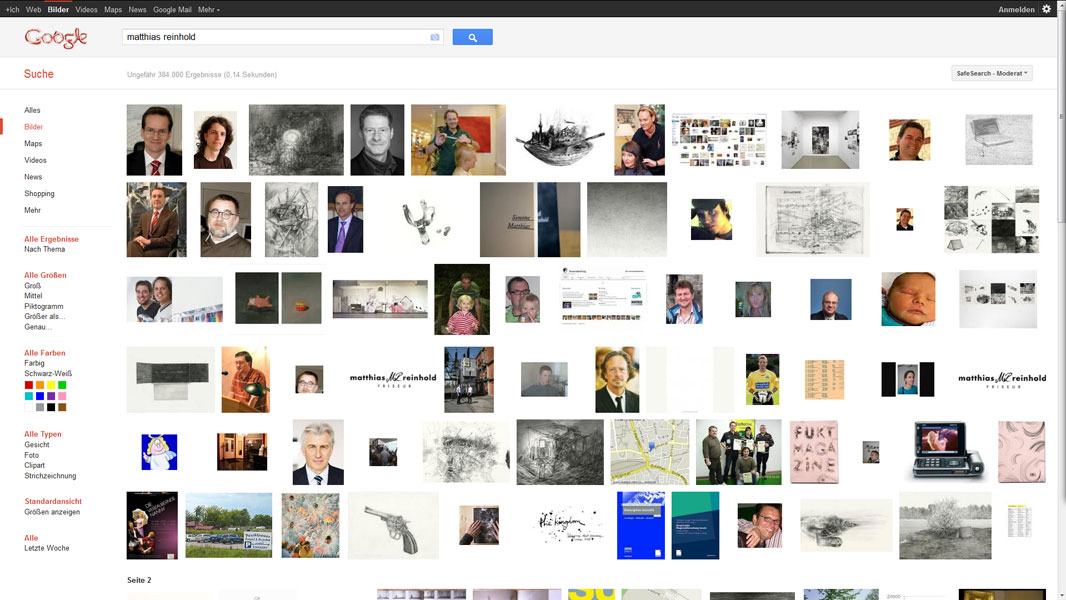Image resolution: width=1066 pixels, height=600 pixels.
Task: Filter by Gesicht image type
Action: coord(37,445)
